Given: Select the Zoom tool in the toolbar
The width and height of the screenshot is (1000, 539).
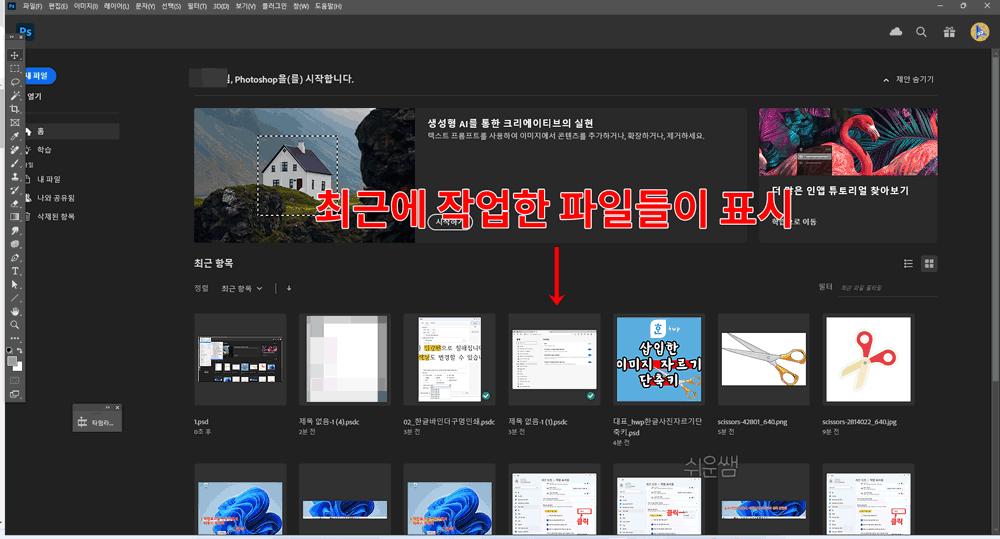Looking at the screenshot, I should pos(15,325).
